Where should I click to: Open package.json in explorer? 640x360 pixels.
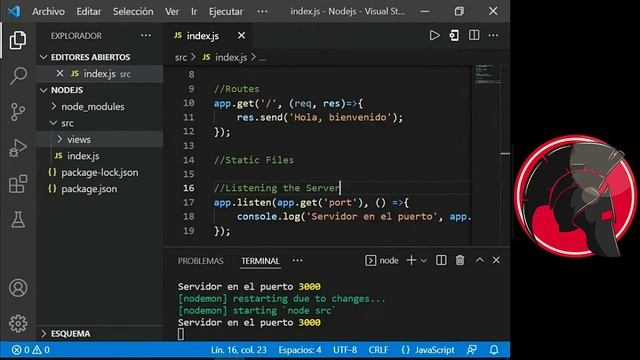tap(89, 189)
